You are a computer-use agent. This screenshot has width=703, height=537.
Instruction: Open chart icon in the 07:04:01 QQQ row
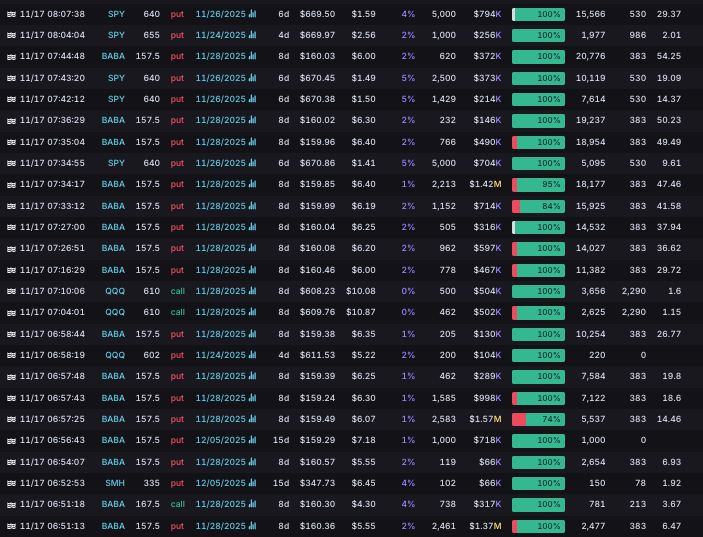pos(252,312)
